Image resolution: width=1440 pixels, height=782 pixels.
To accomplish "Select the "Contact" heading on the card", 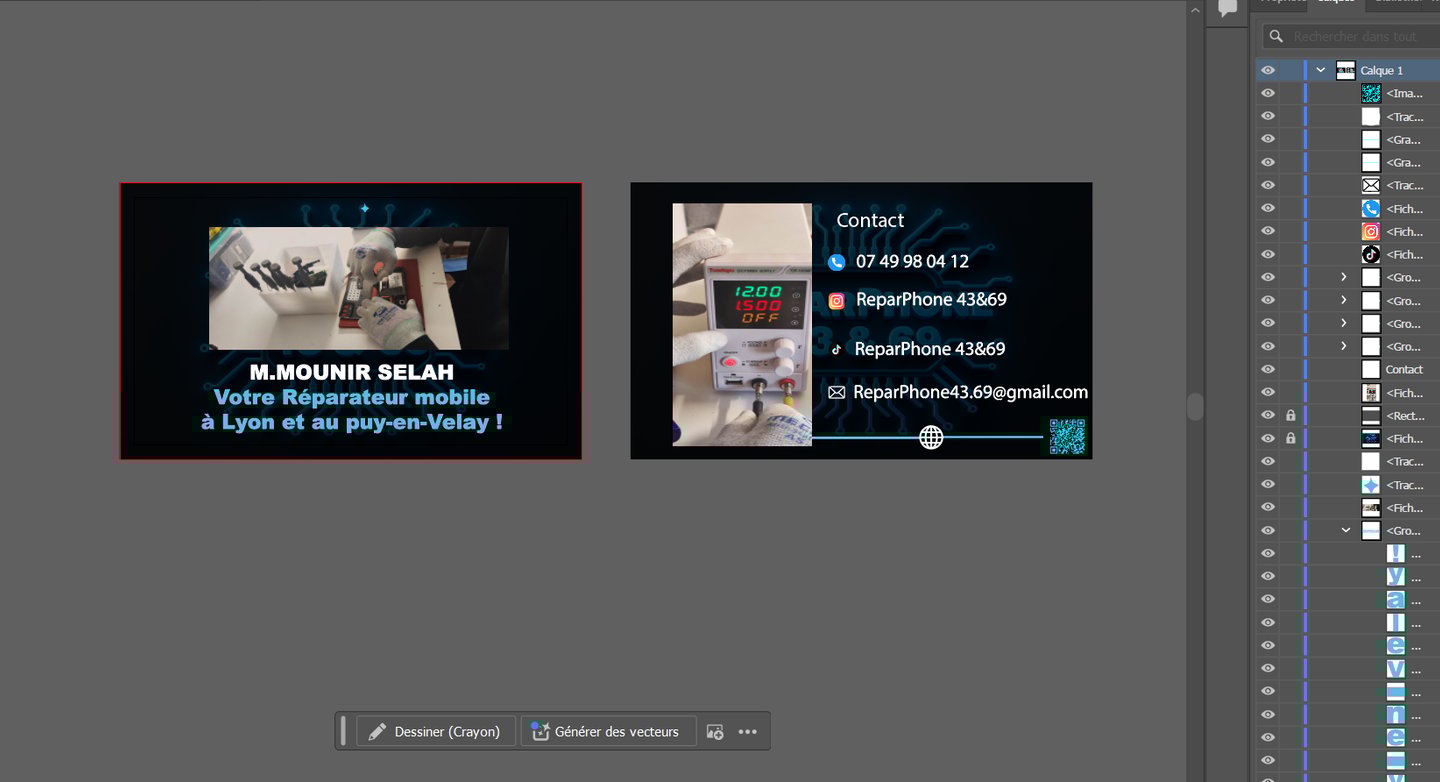I will click(x=870, y=220).
